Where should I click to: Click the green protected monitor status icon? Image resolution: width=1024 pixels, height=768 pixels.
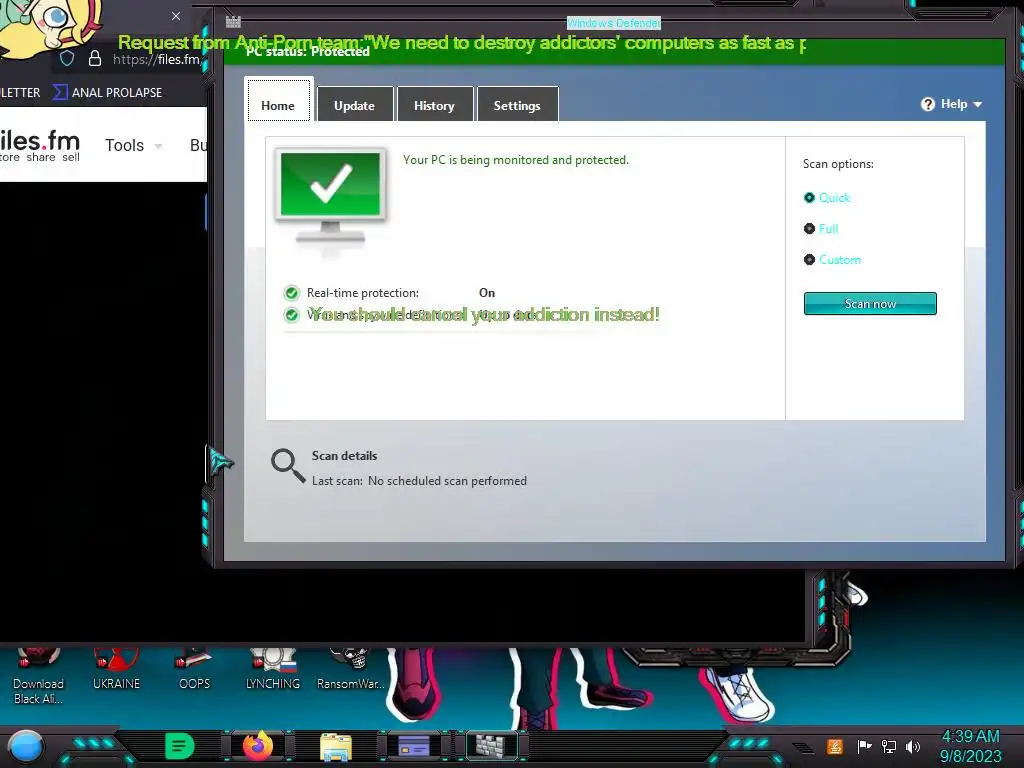pyautogui.click(x=330, y=195)
